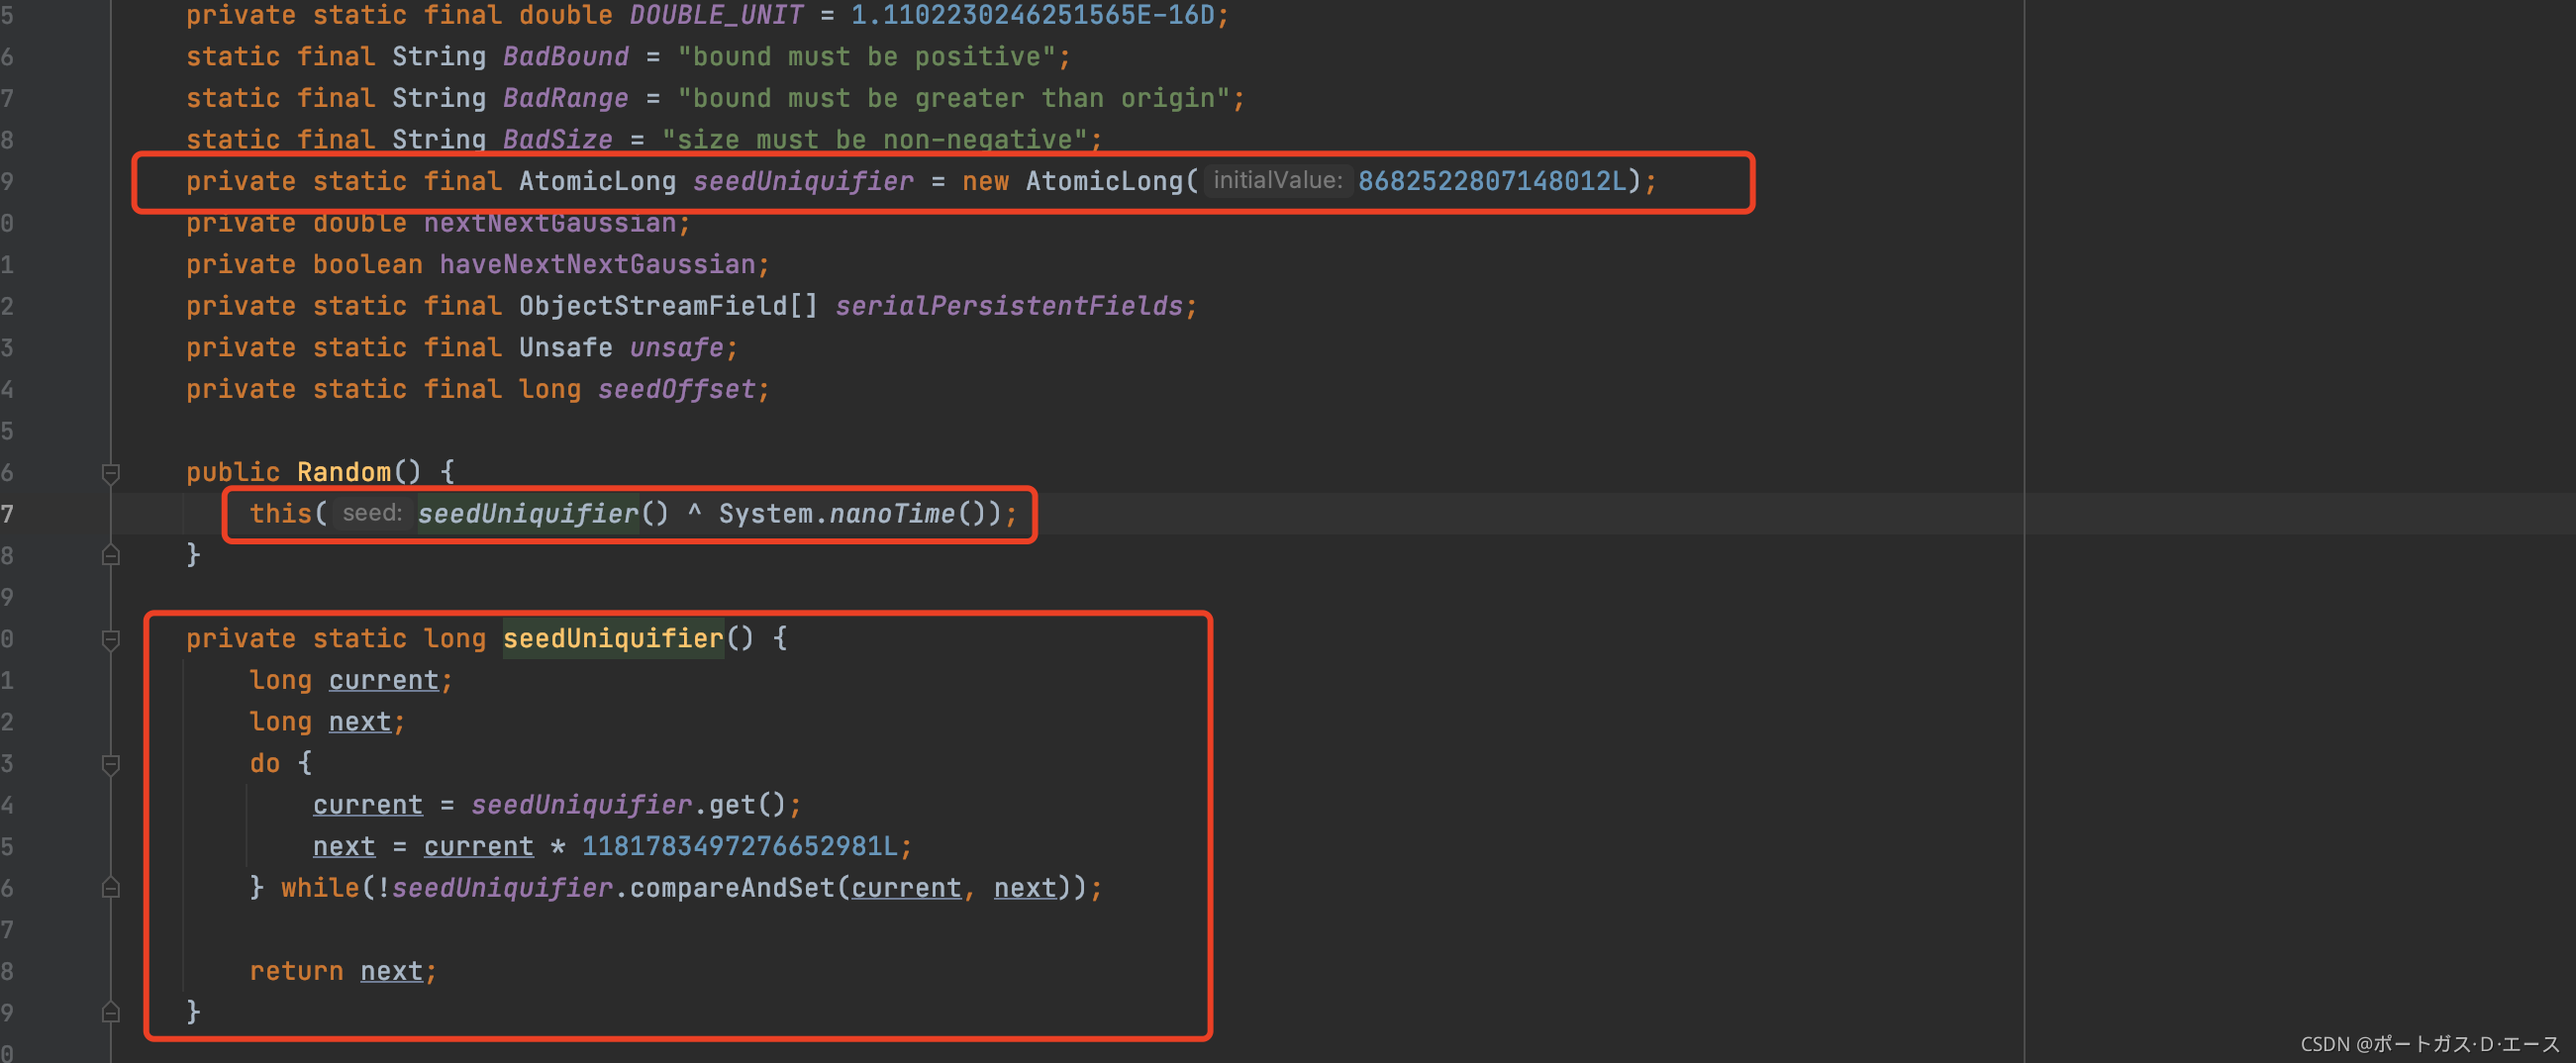The width and height of the screenshot is (2576, 1063).
Task: Click the nextNextGaussian field declaration
Action: coord(556,222)
